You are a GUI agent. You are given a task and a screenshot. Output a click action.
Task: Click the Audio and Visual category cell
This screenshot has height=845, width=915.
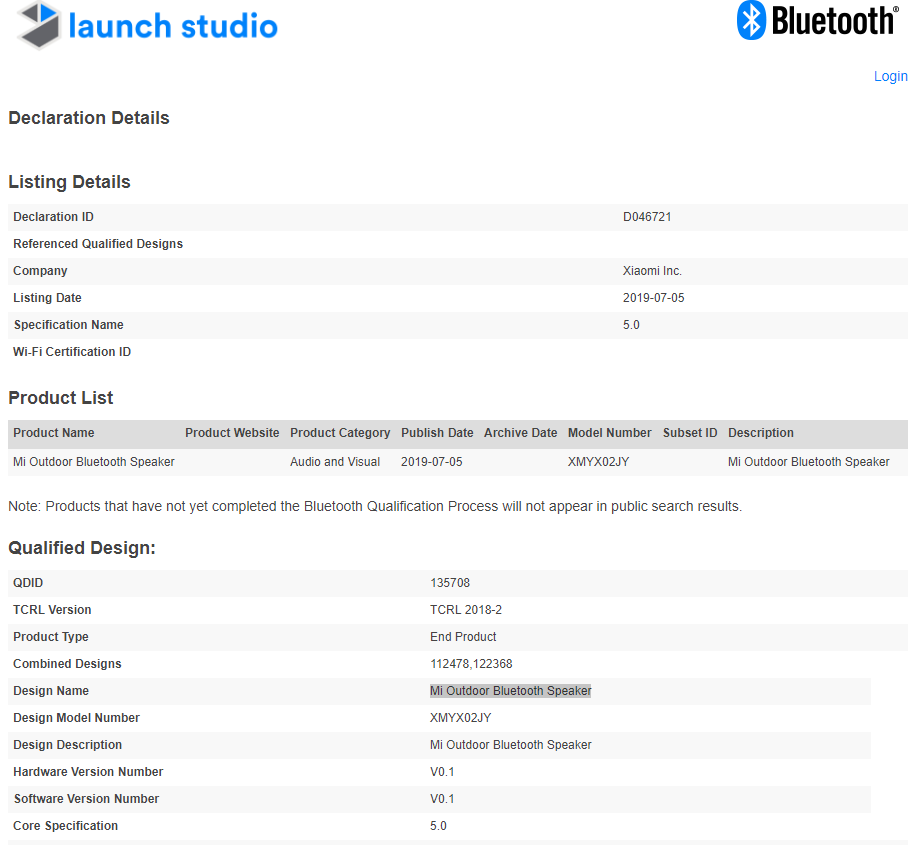coord(335,462)
